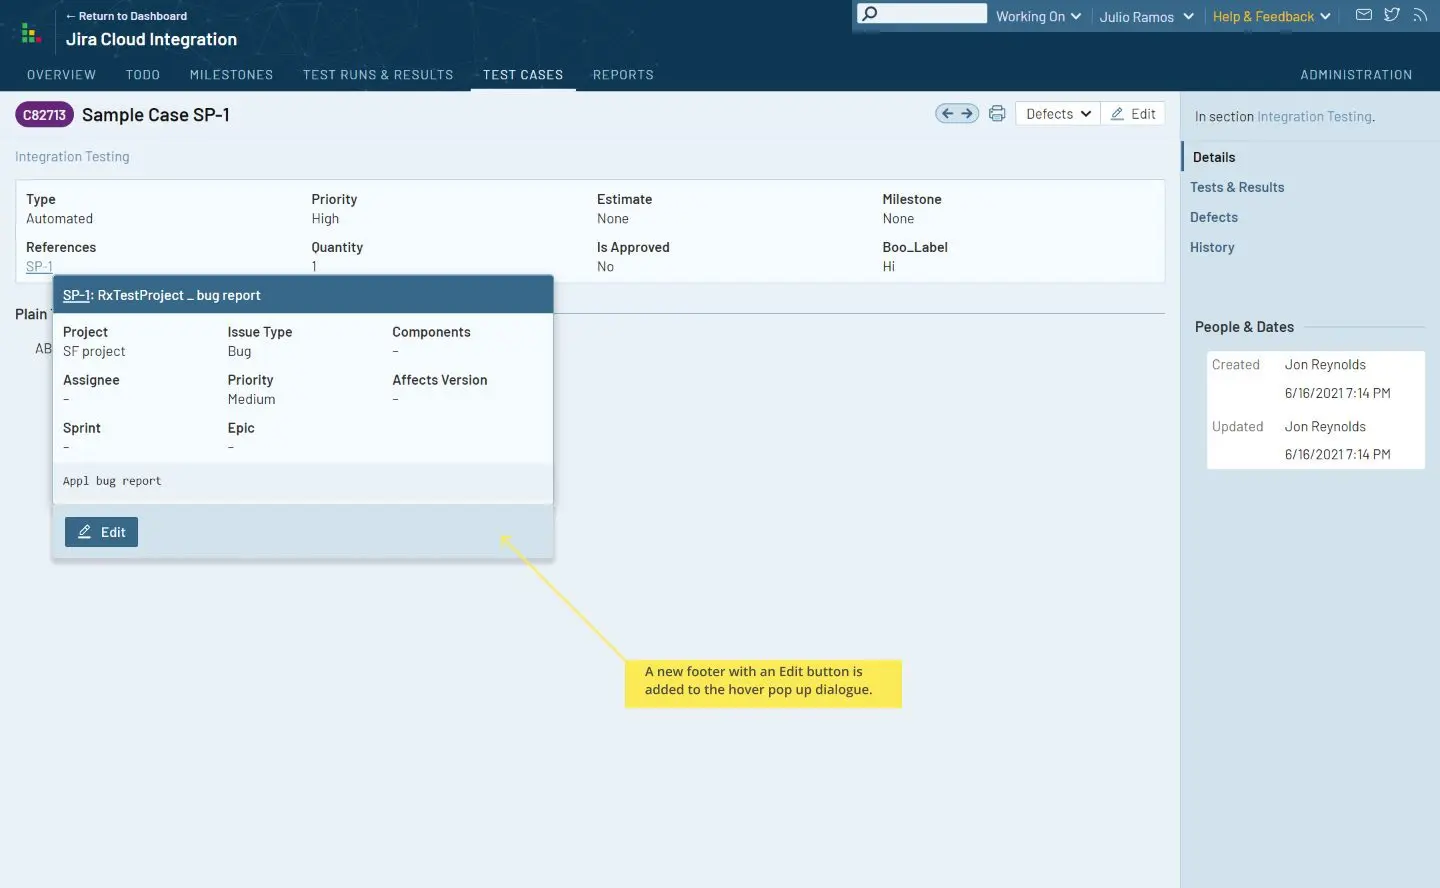
Task: Click Integration Testing link in sidebar
Action: [x=1314, y=117]
